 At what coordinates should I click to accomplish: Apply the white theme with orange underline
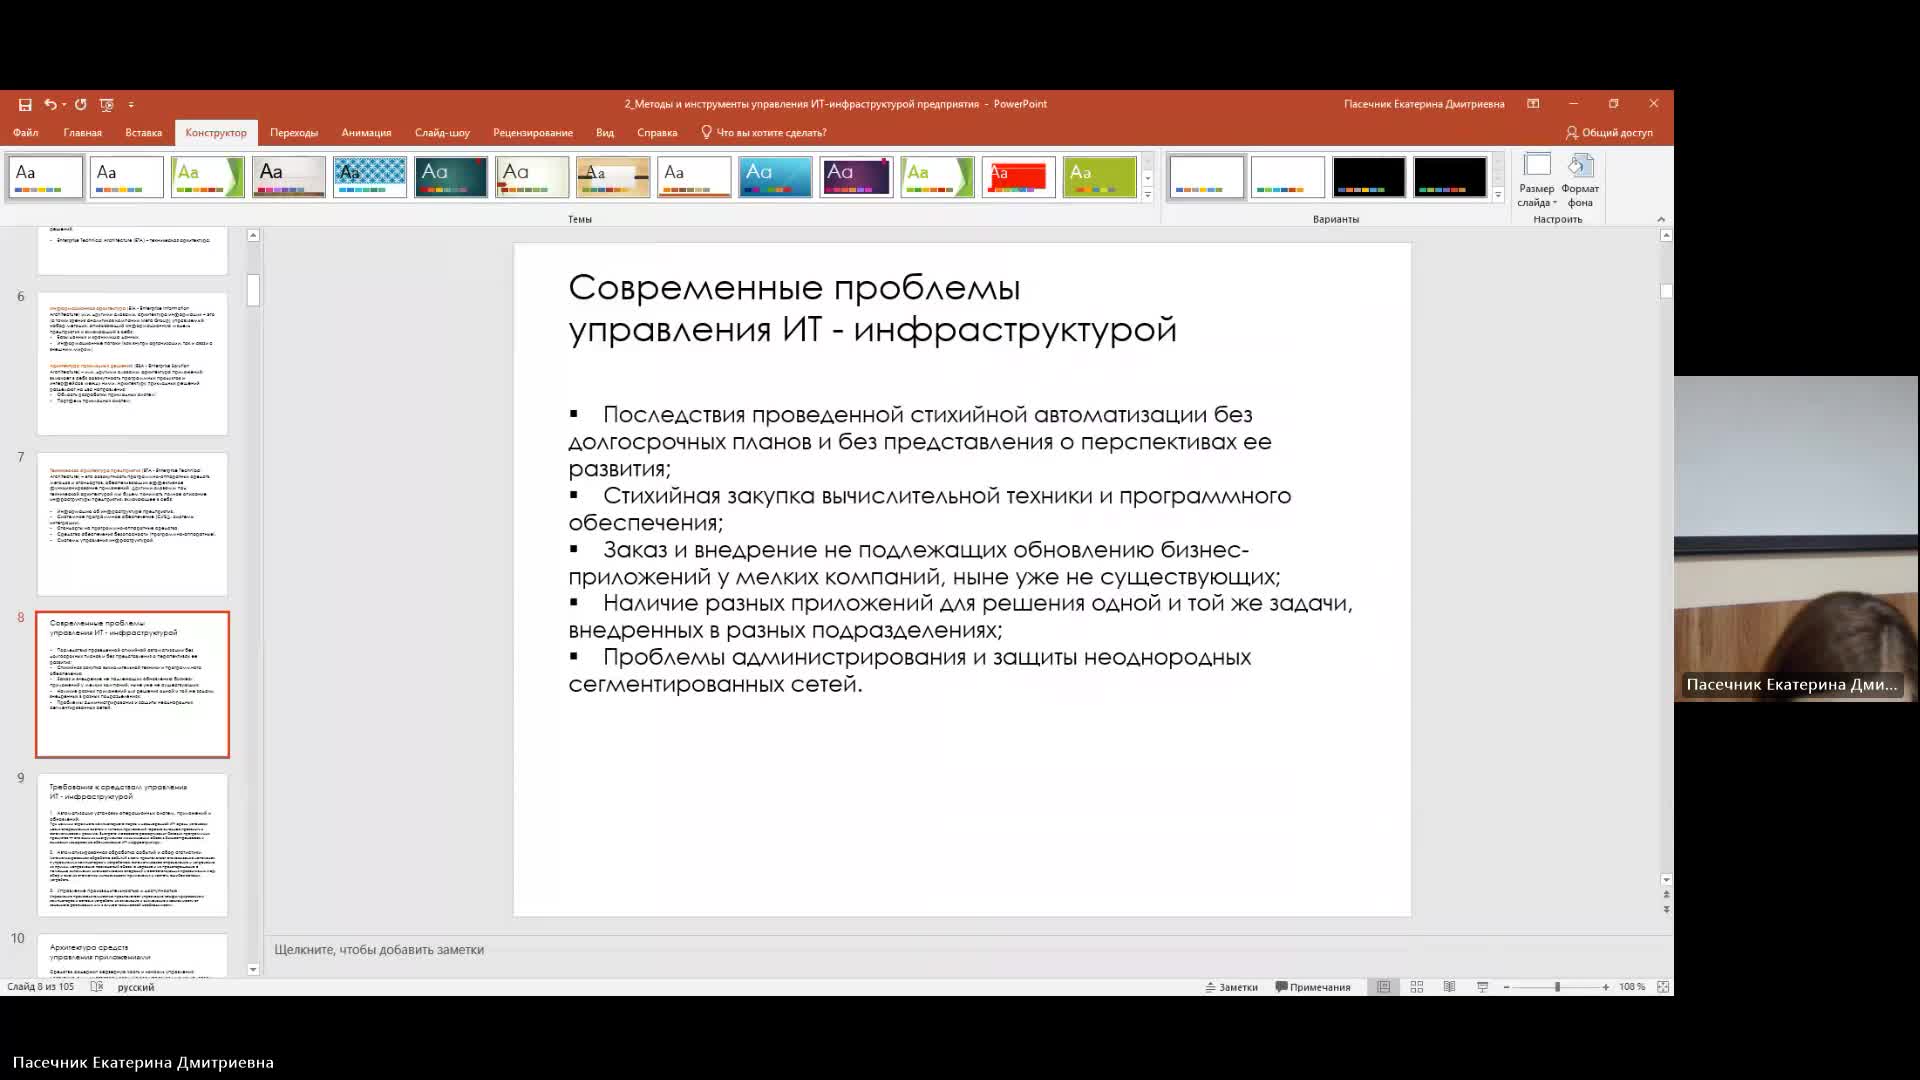[x=694, y=177]
